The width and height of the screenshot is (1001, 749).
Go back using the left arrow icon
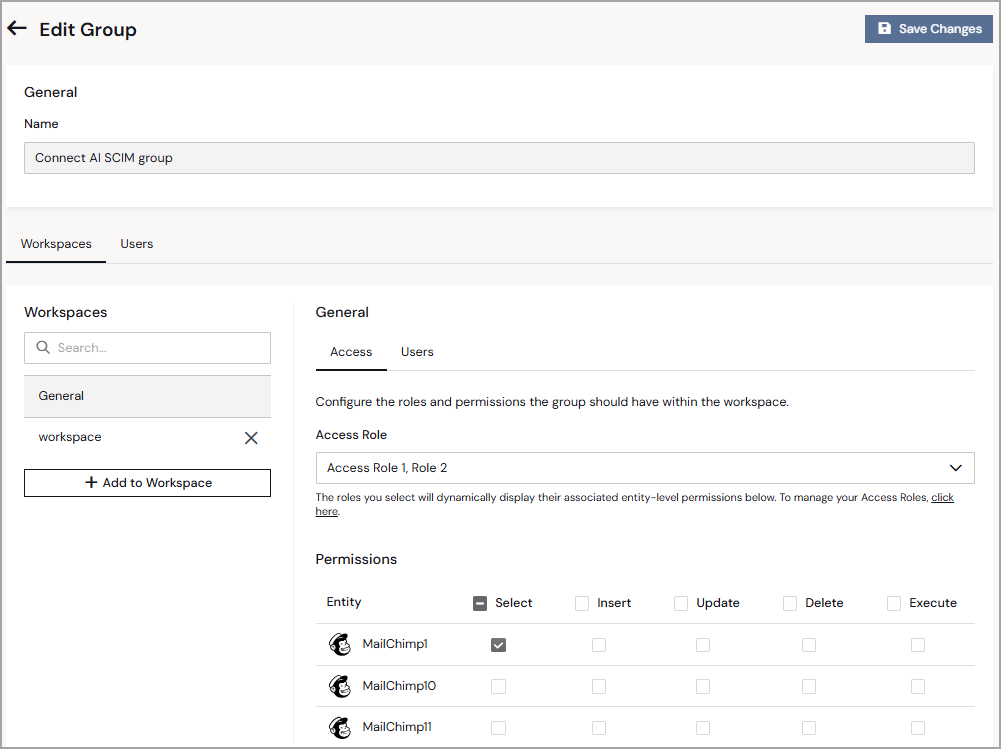tap(17, 28)
